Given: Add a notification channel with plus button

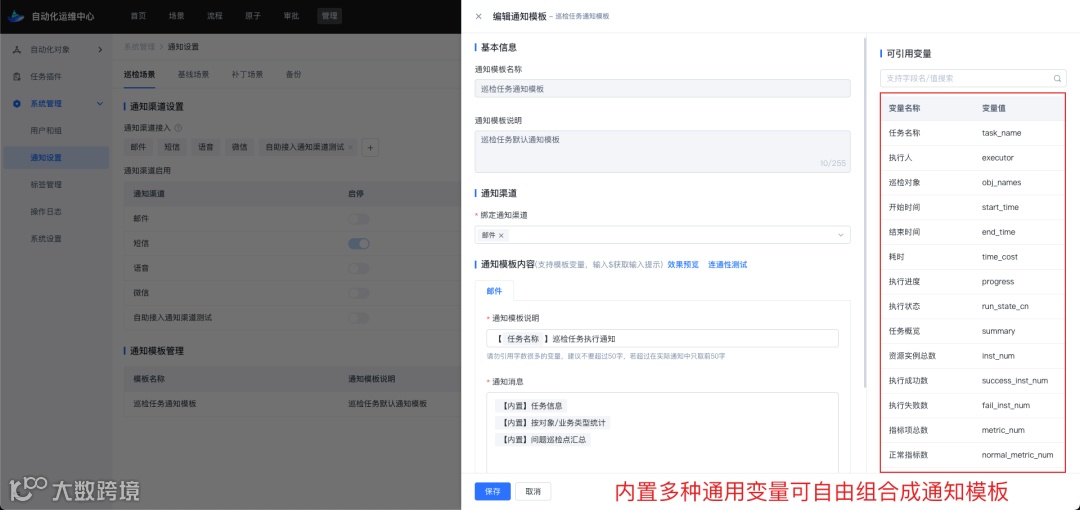Looking at the screenshot, I should click(x=371, y=147).
